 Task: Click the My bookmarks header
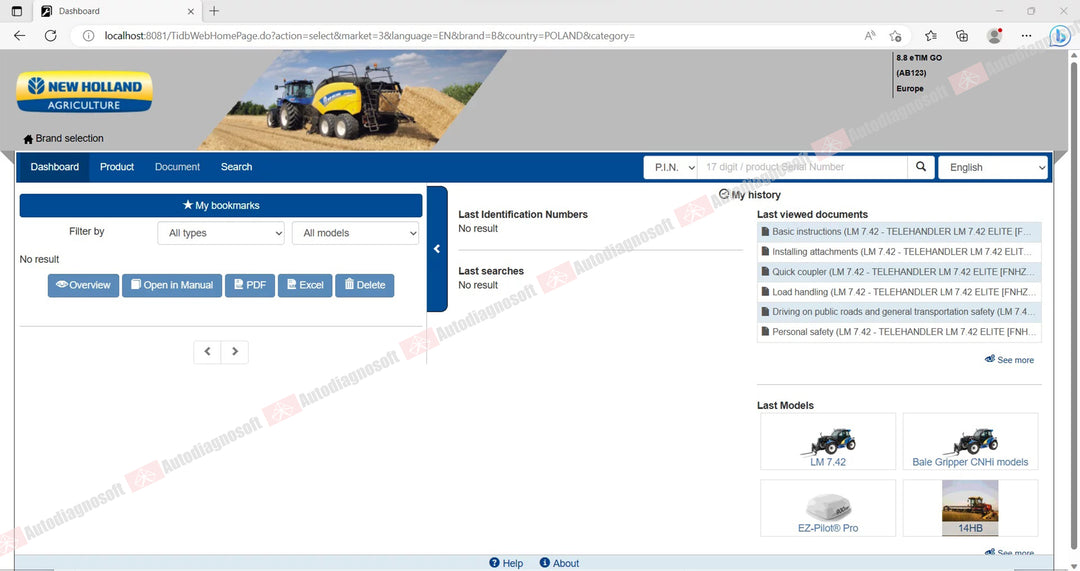[x=220, y=205]
